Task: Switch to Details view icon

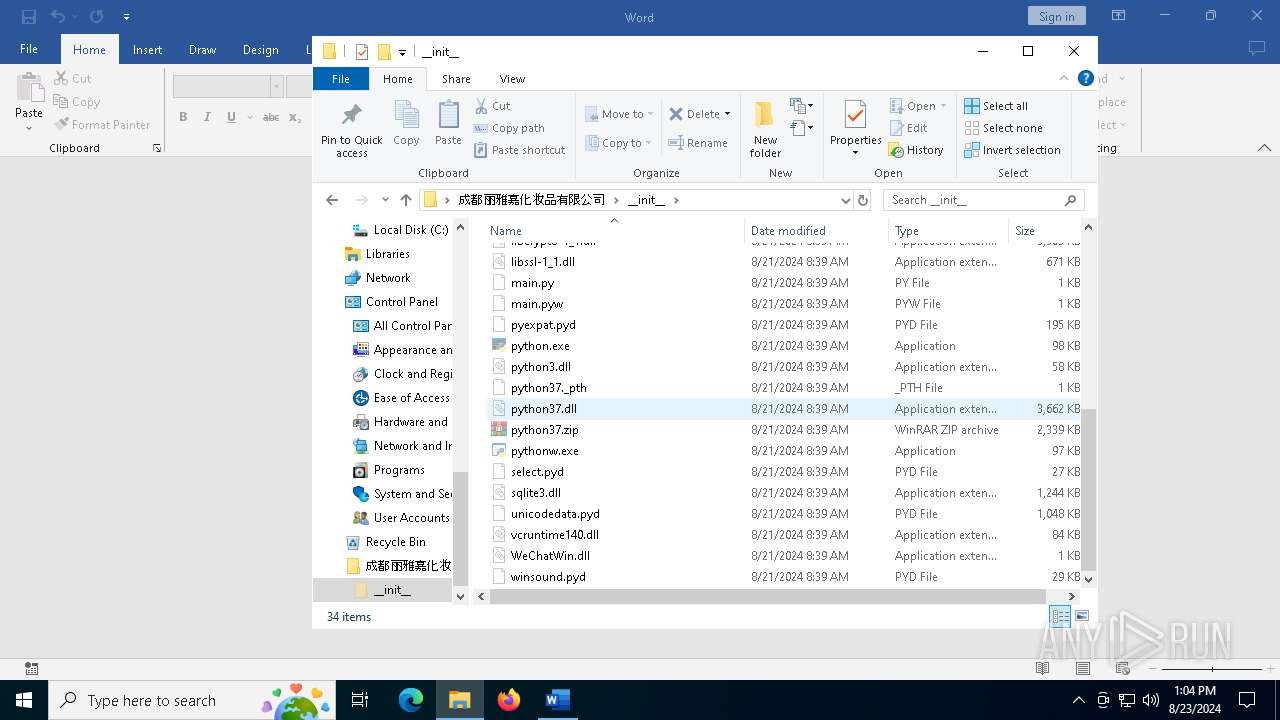Action: click(1060, 616)
